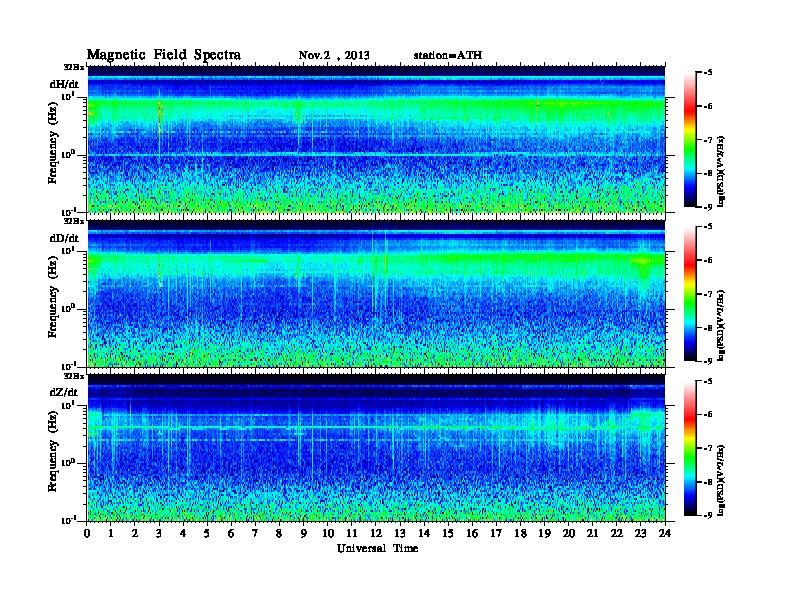Click the "32Hz" label above dH/dt panel
792x612 pixels.
[x=74, y=67]
